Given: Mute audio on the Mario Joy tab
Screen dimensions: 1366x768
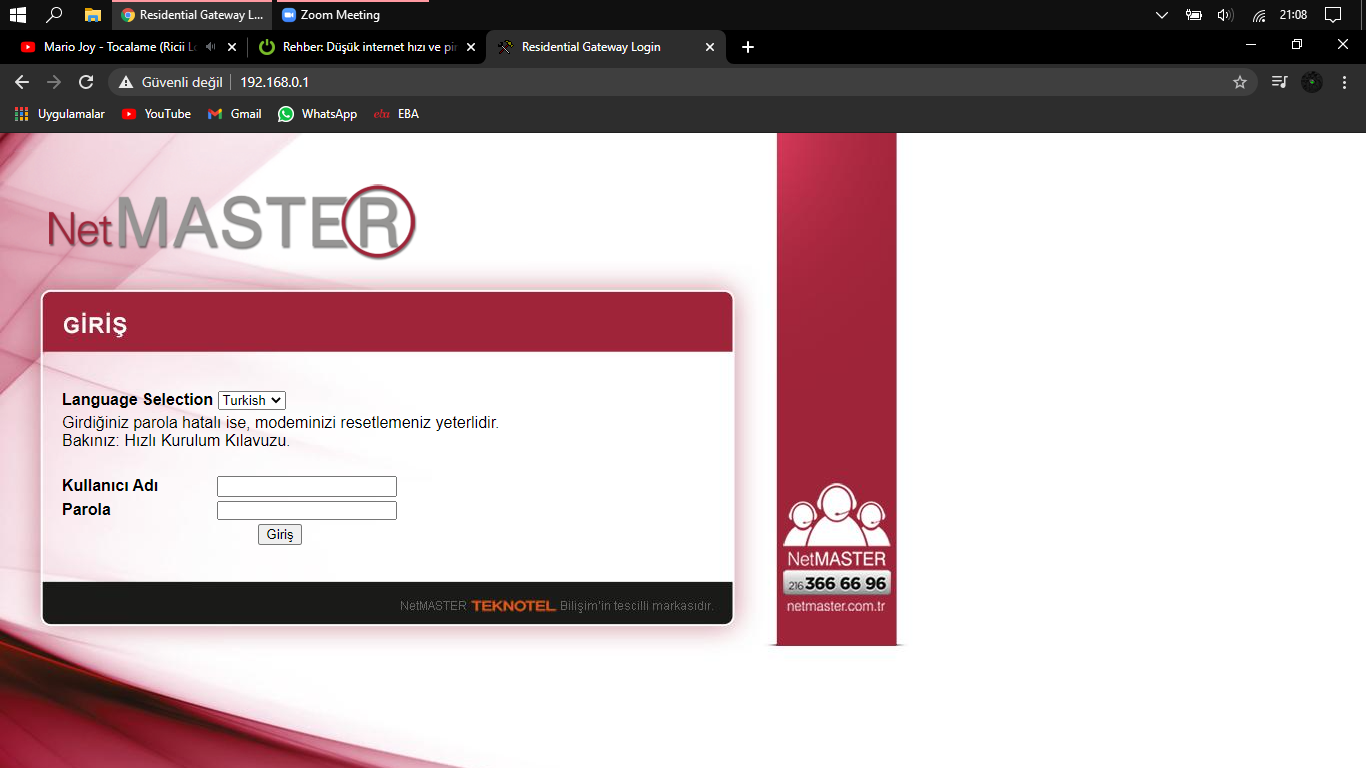Looking at the screenshot, I should (x=210, y=47).
